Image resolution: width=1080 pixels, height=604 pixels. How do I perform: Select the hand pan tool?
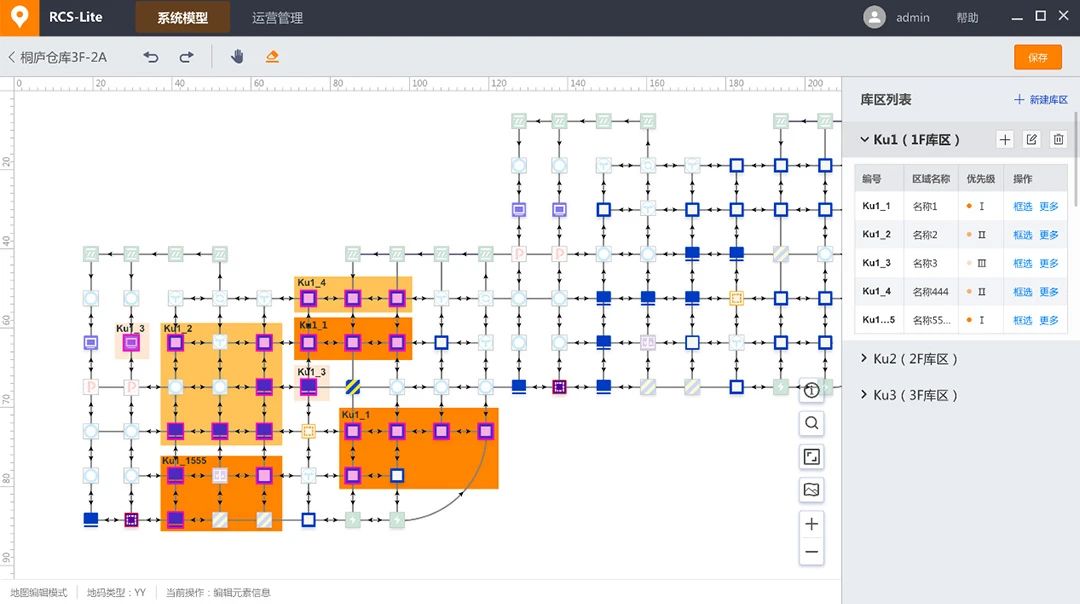tap(237, 57)
